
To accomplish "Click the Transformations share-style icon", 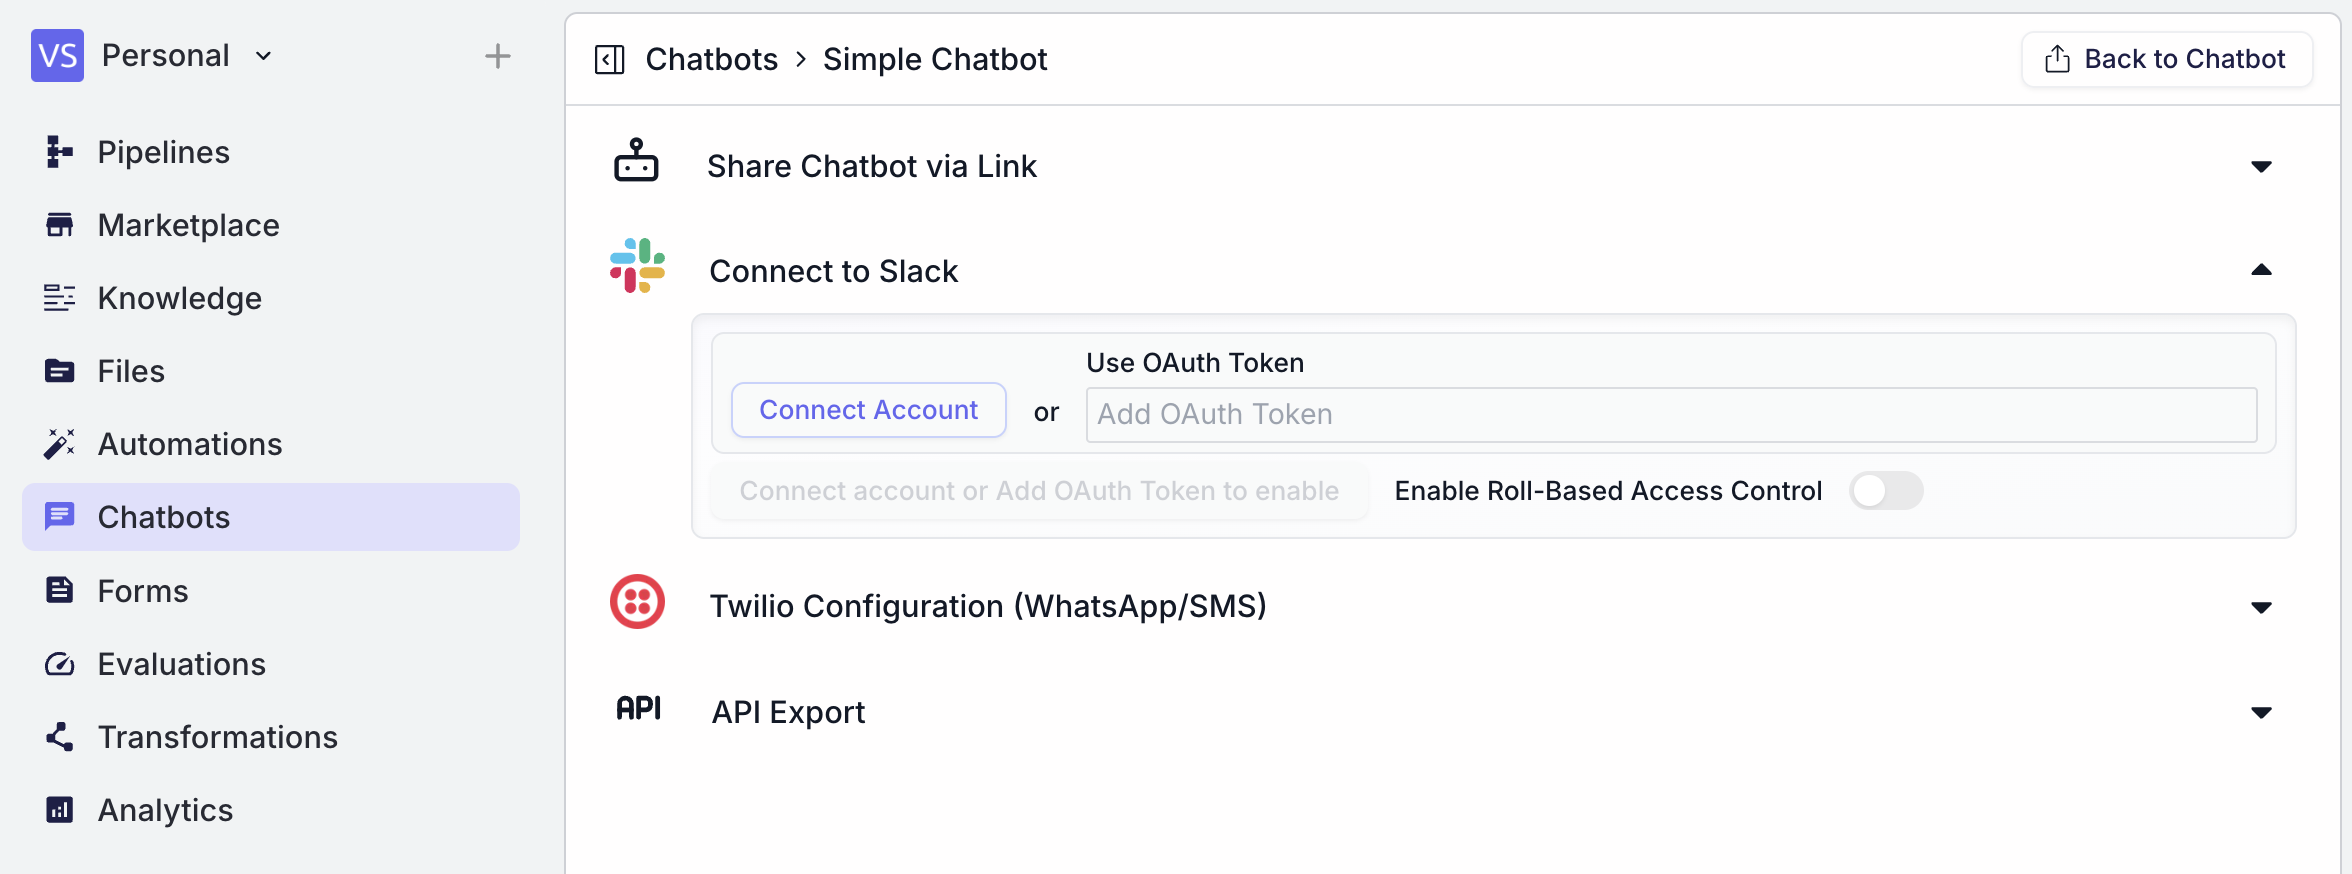I will click(x=58, y=737).
